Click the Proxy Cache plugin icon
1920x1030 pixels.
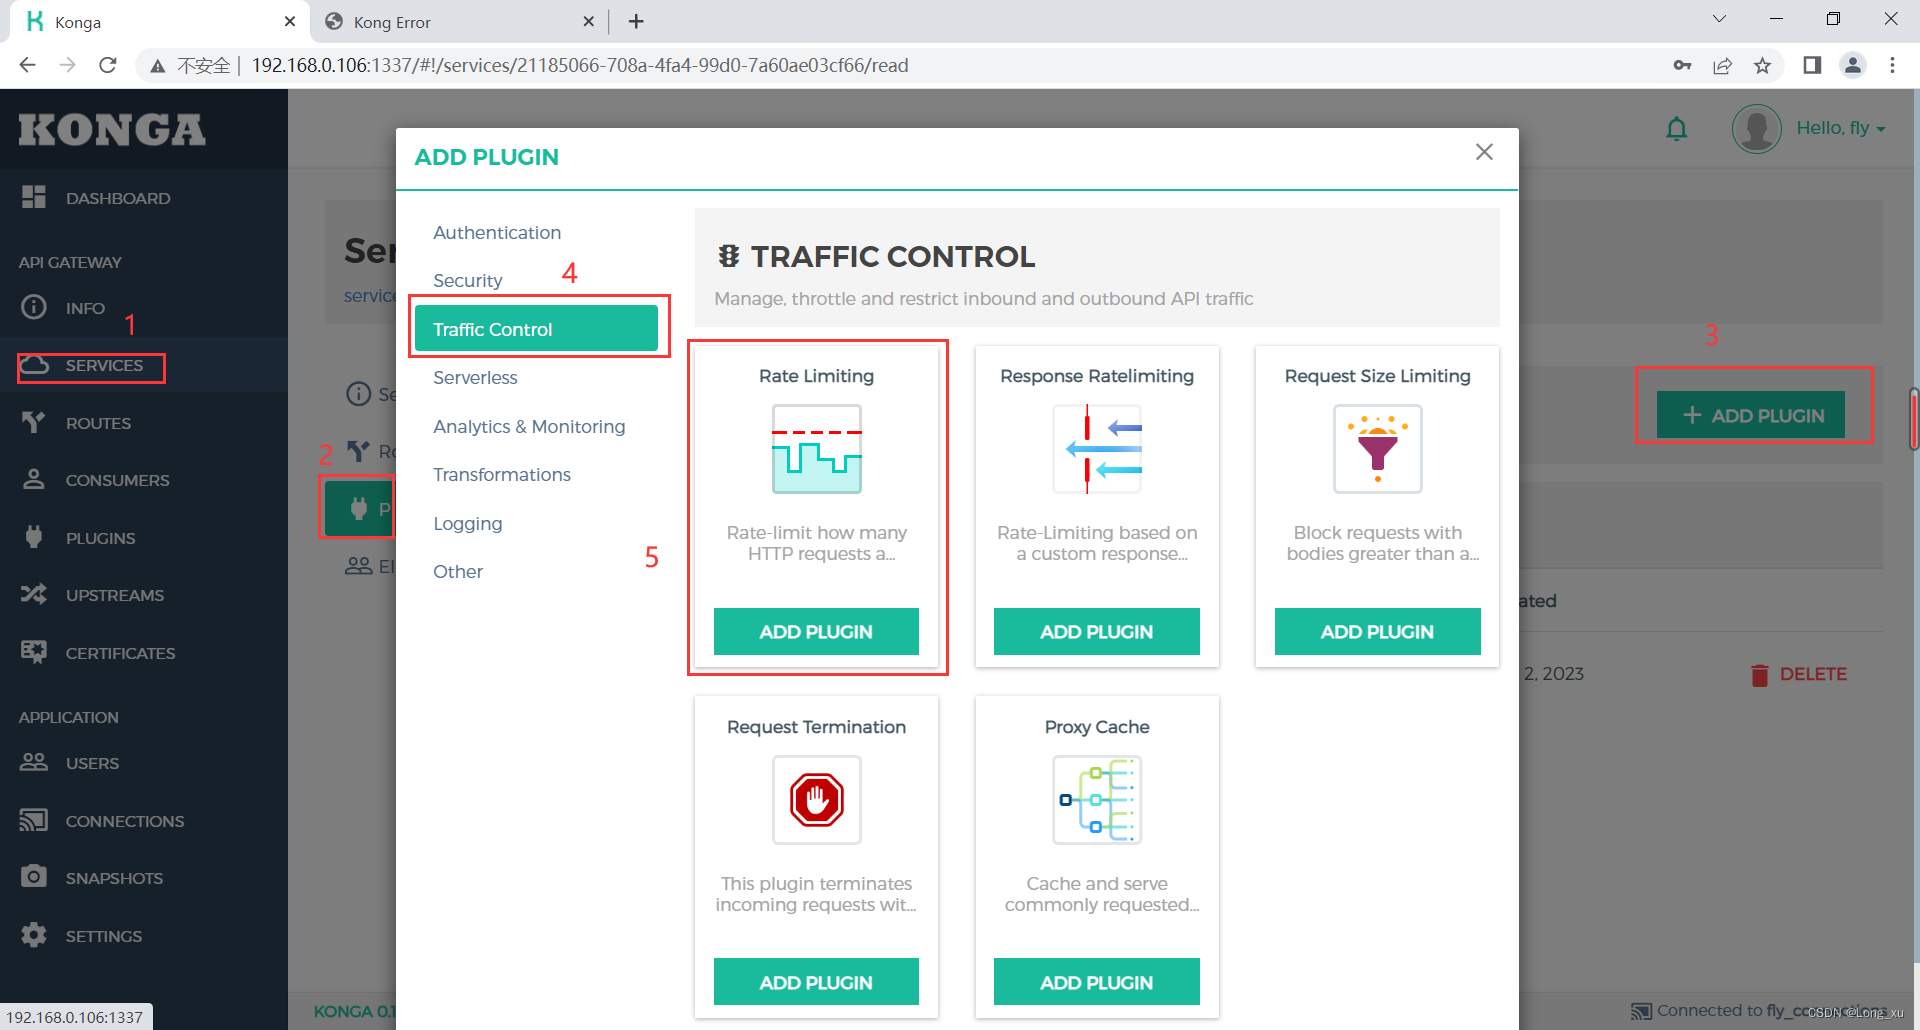(x=1097, y=800)
